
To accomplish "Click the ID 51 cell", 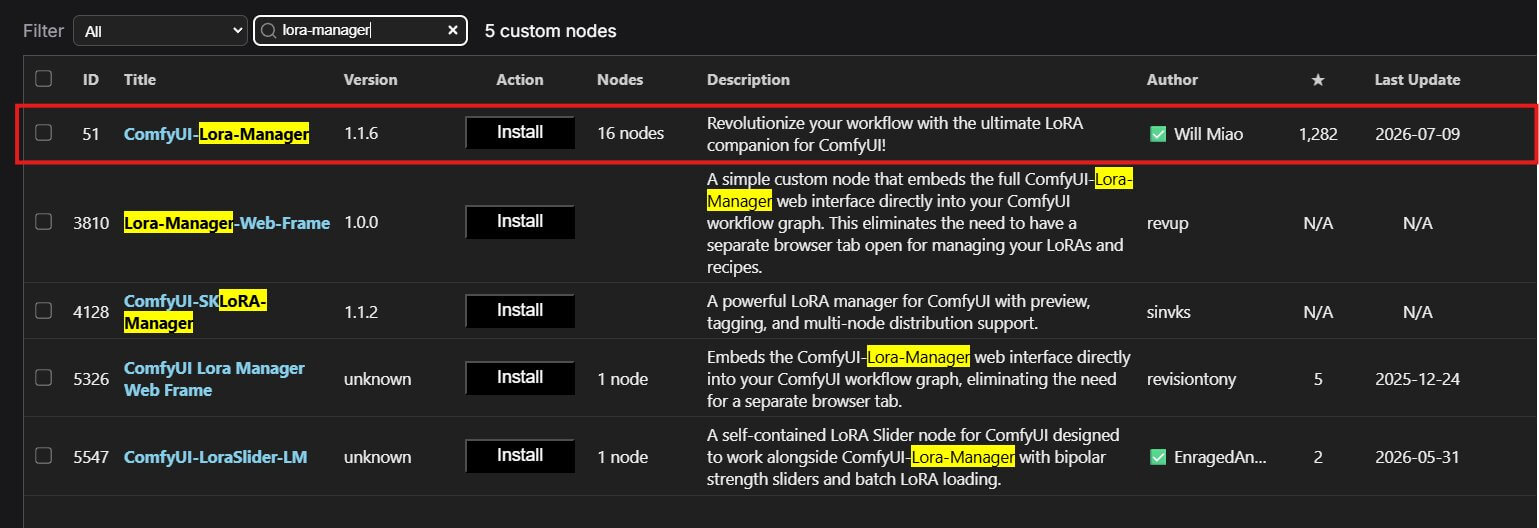I will point(91,133).
